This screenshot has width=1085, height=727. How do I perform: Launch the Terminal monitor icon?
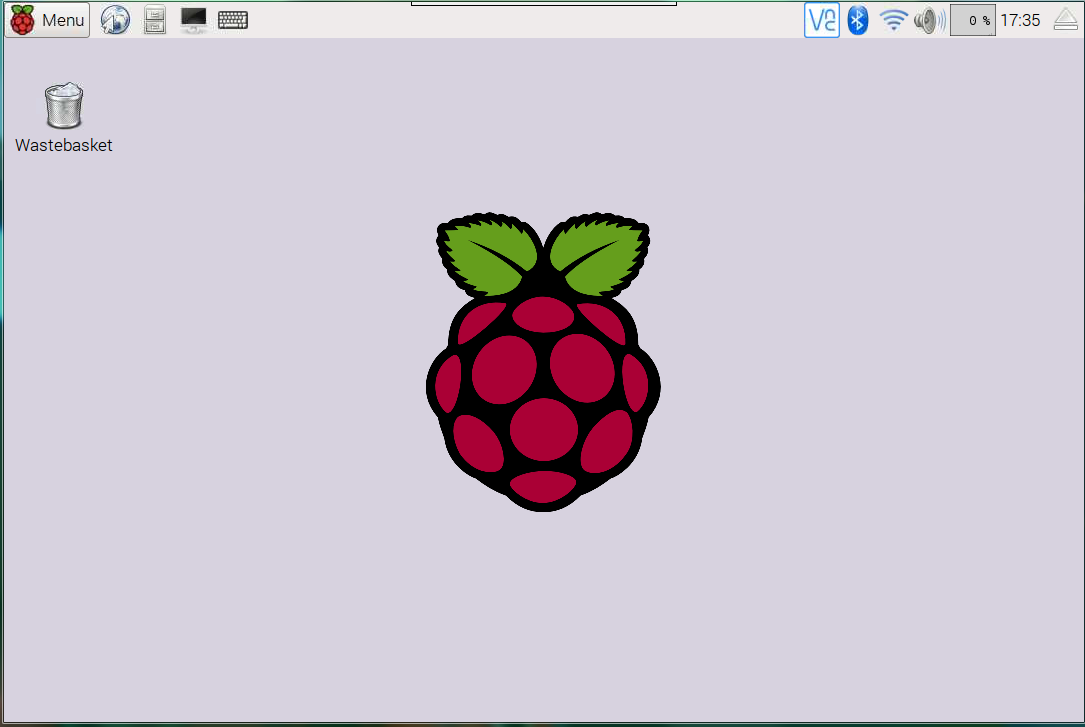click(x=193, y=20)
